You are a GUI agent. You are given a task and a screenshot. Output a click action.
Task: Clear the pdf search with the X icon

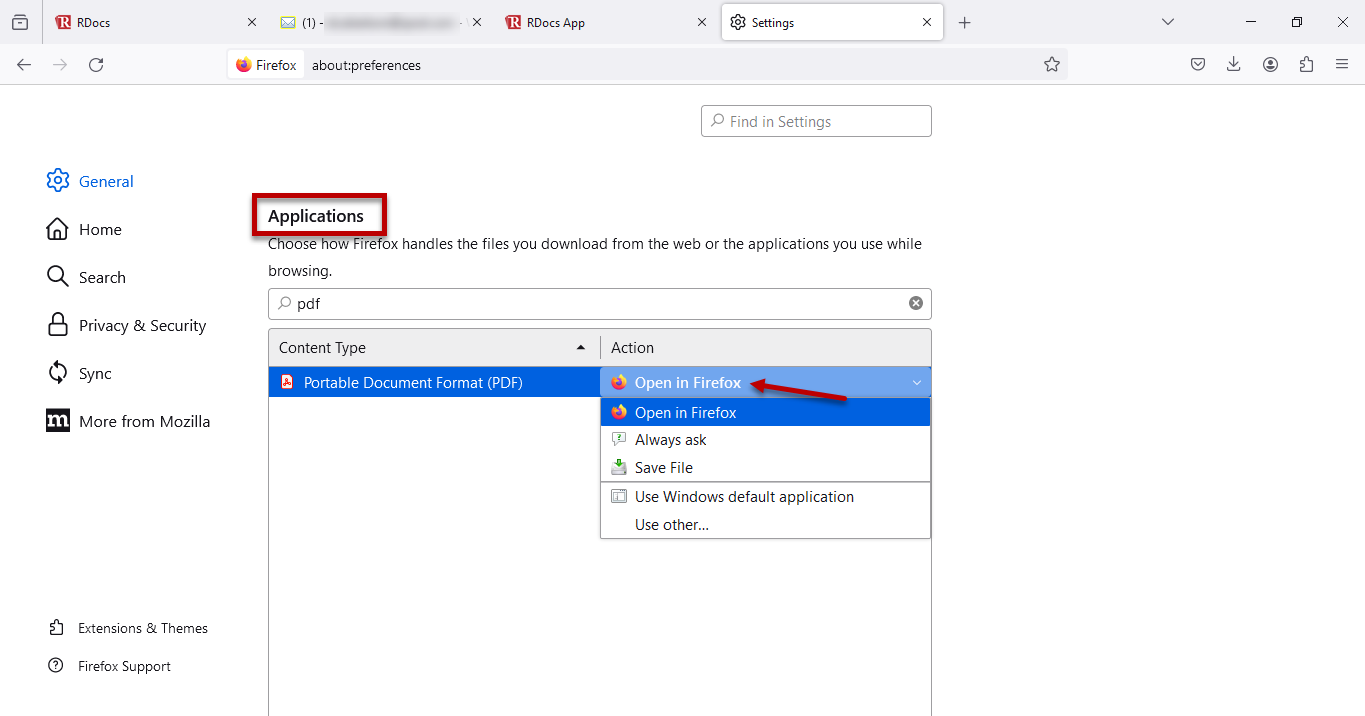pyautogui.click(x=915, y=302)
